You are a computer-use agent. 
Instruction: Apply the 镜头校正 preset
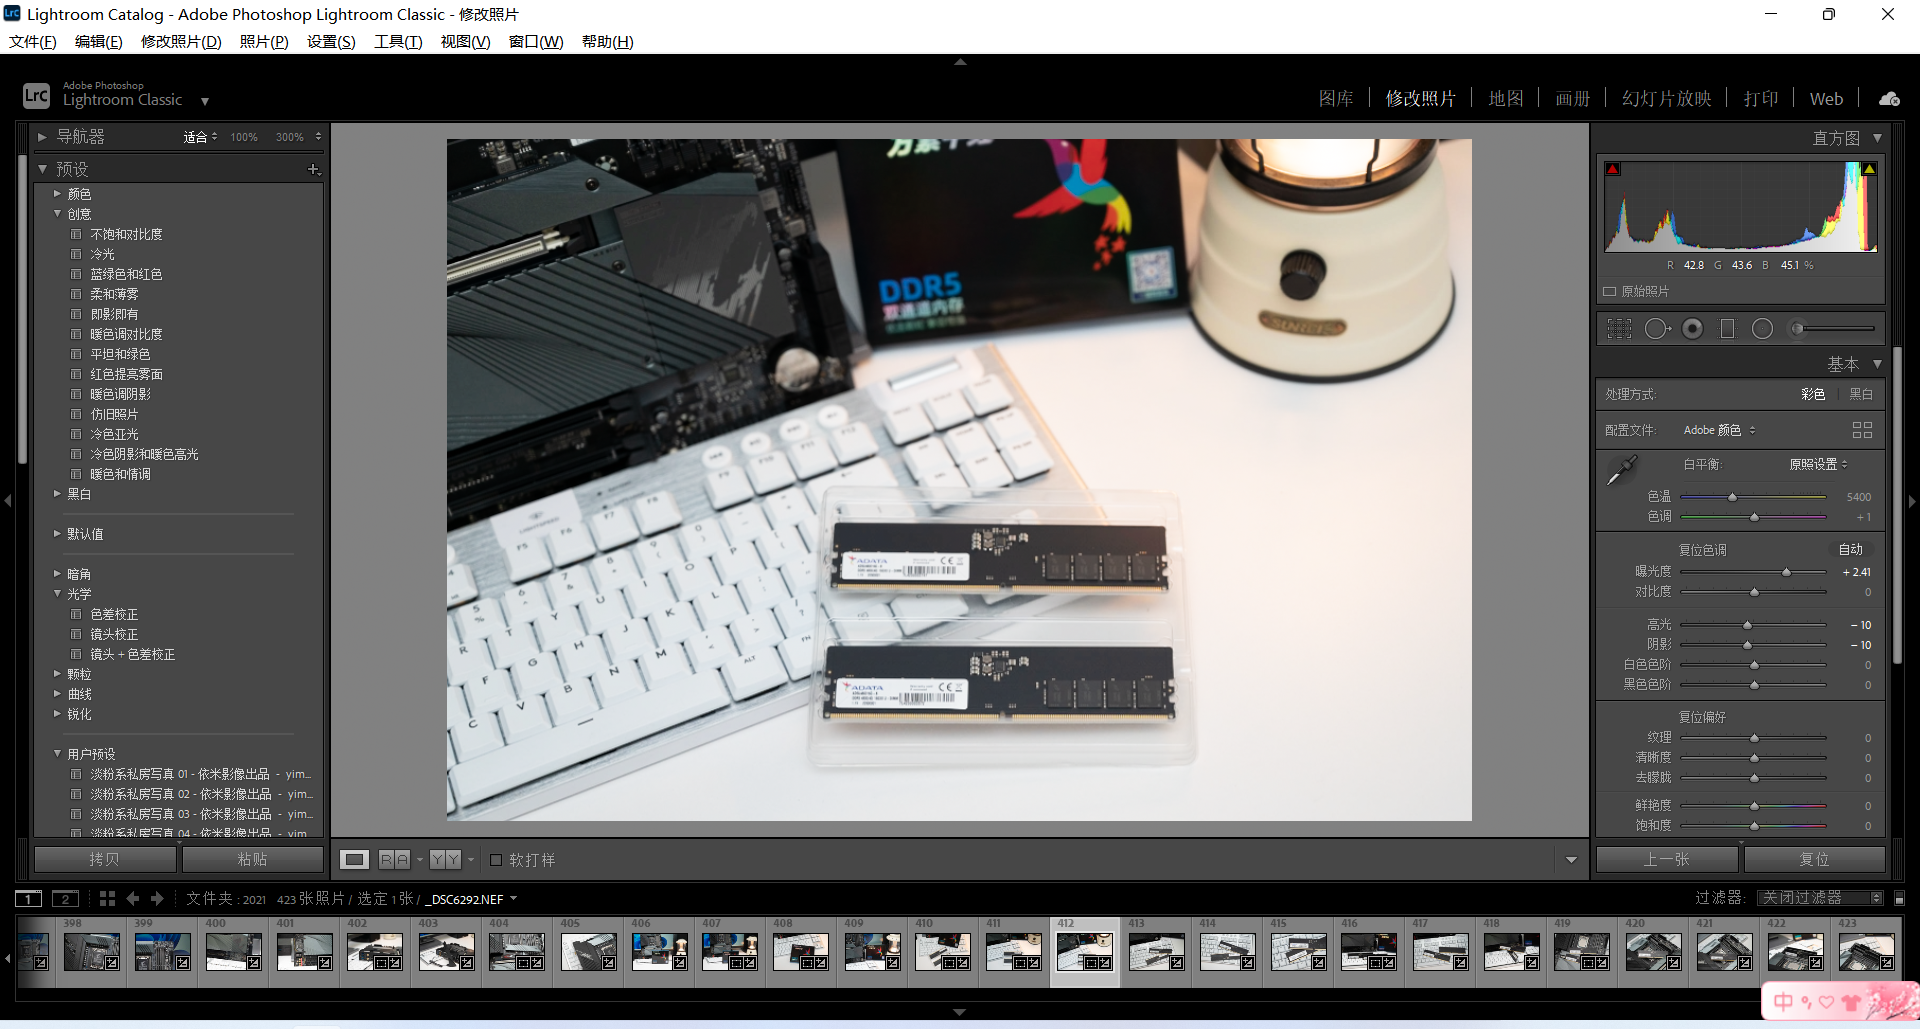pos(114,634)
